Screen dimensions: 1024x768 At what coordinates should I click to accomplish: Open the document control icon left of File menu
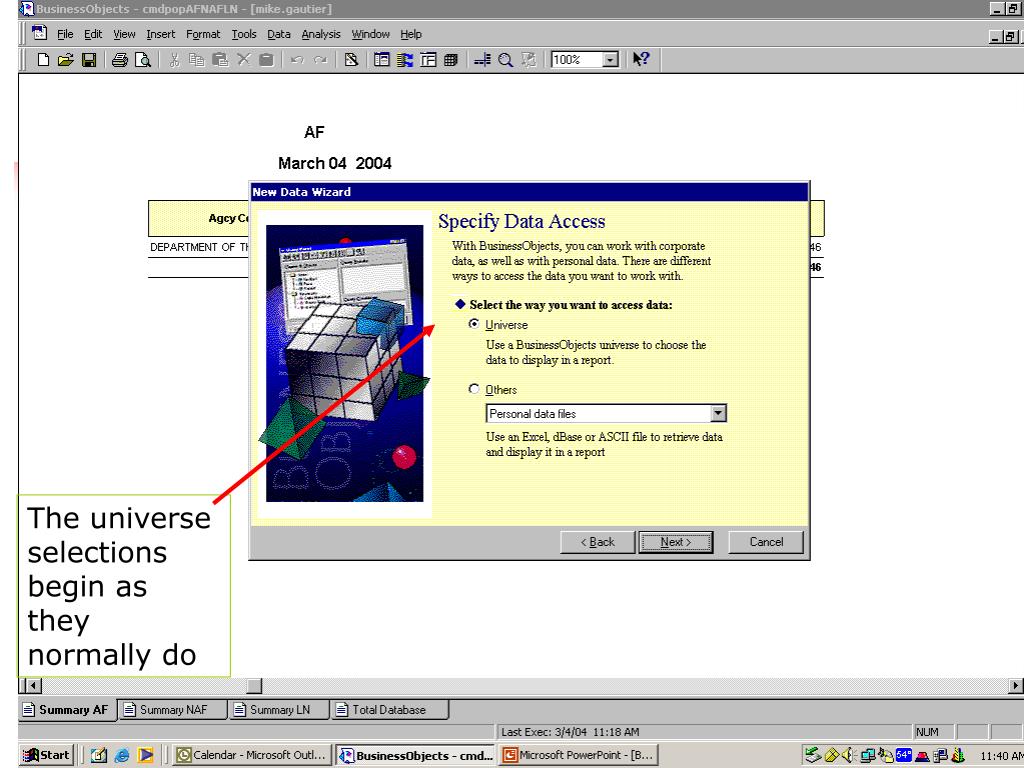(x=40, y=33)
